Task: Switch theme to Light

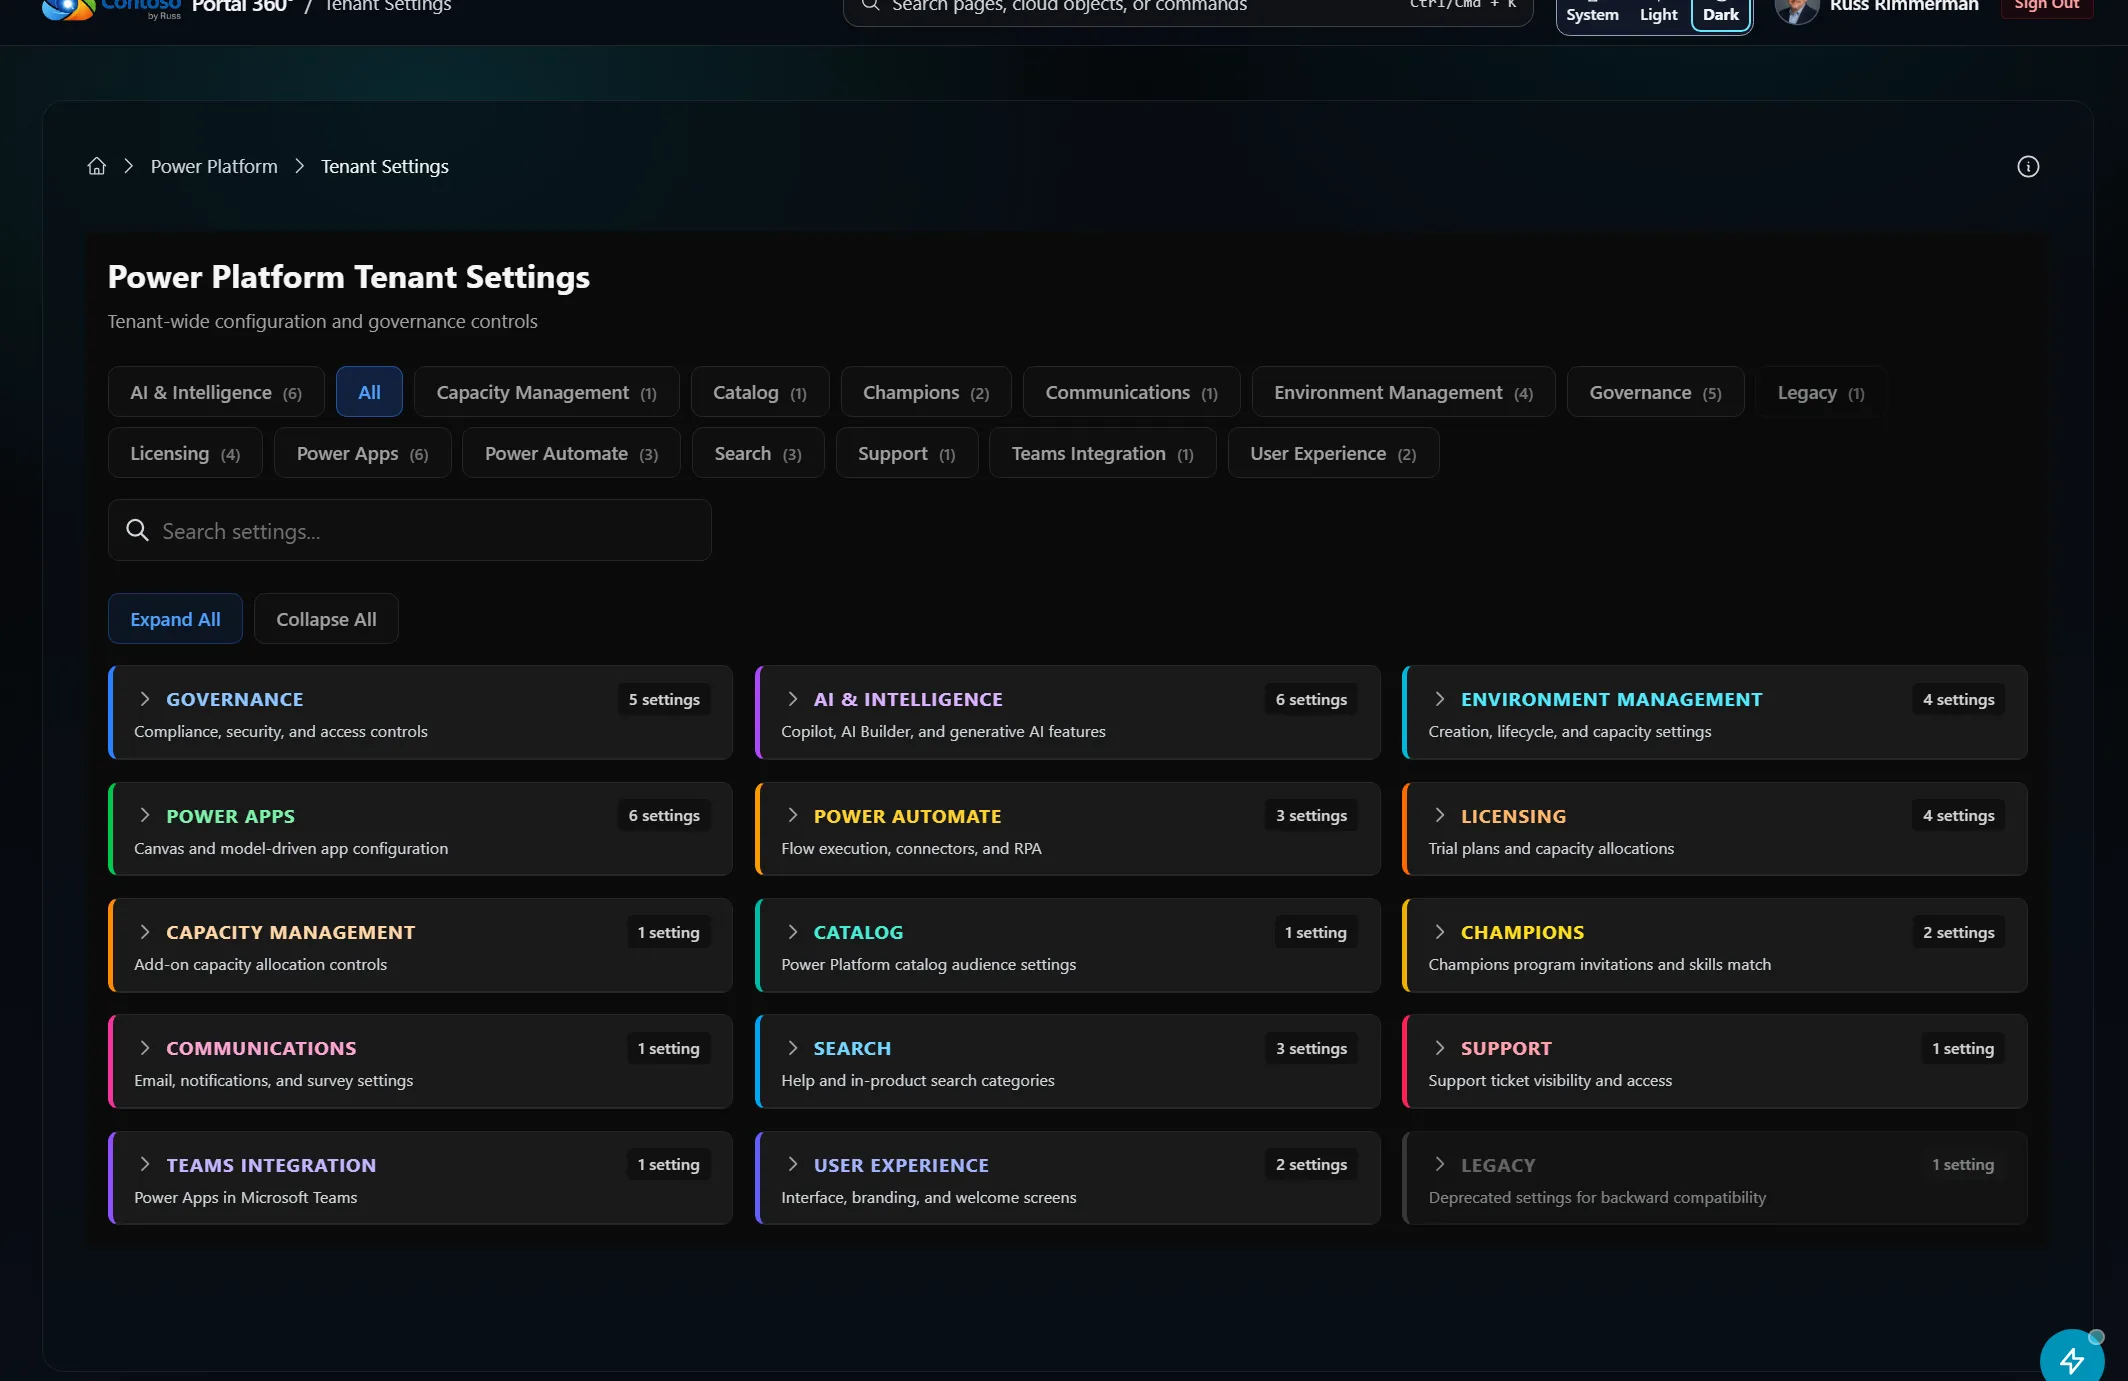Action: click(1658, 14)
